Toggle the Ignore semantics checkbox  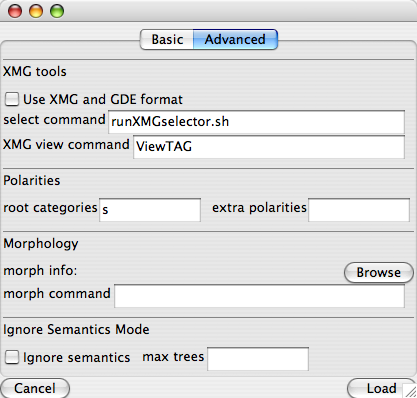point(12,357)
